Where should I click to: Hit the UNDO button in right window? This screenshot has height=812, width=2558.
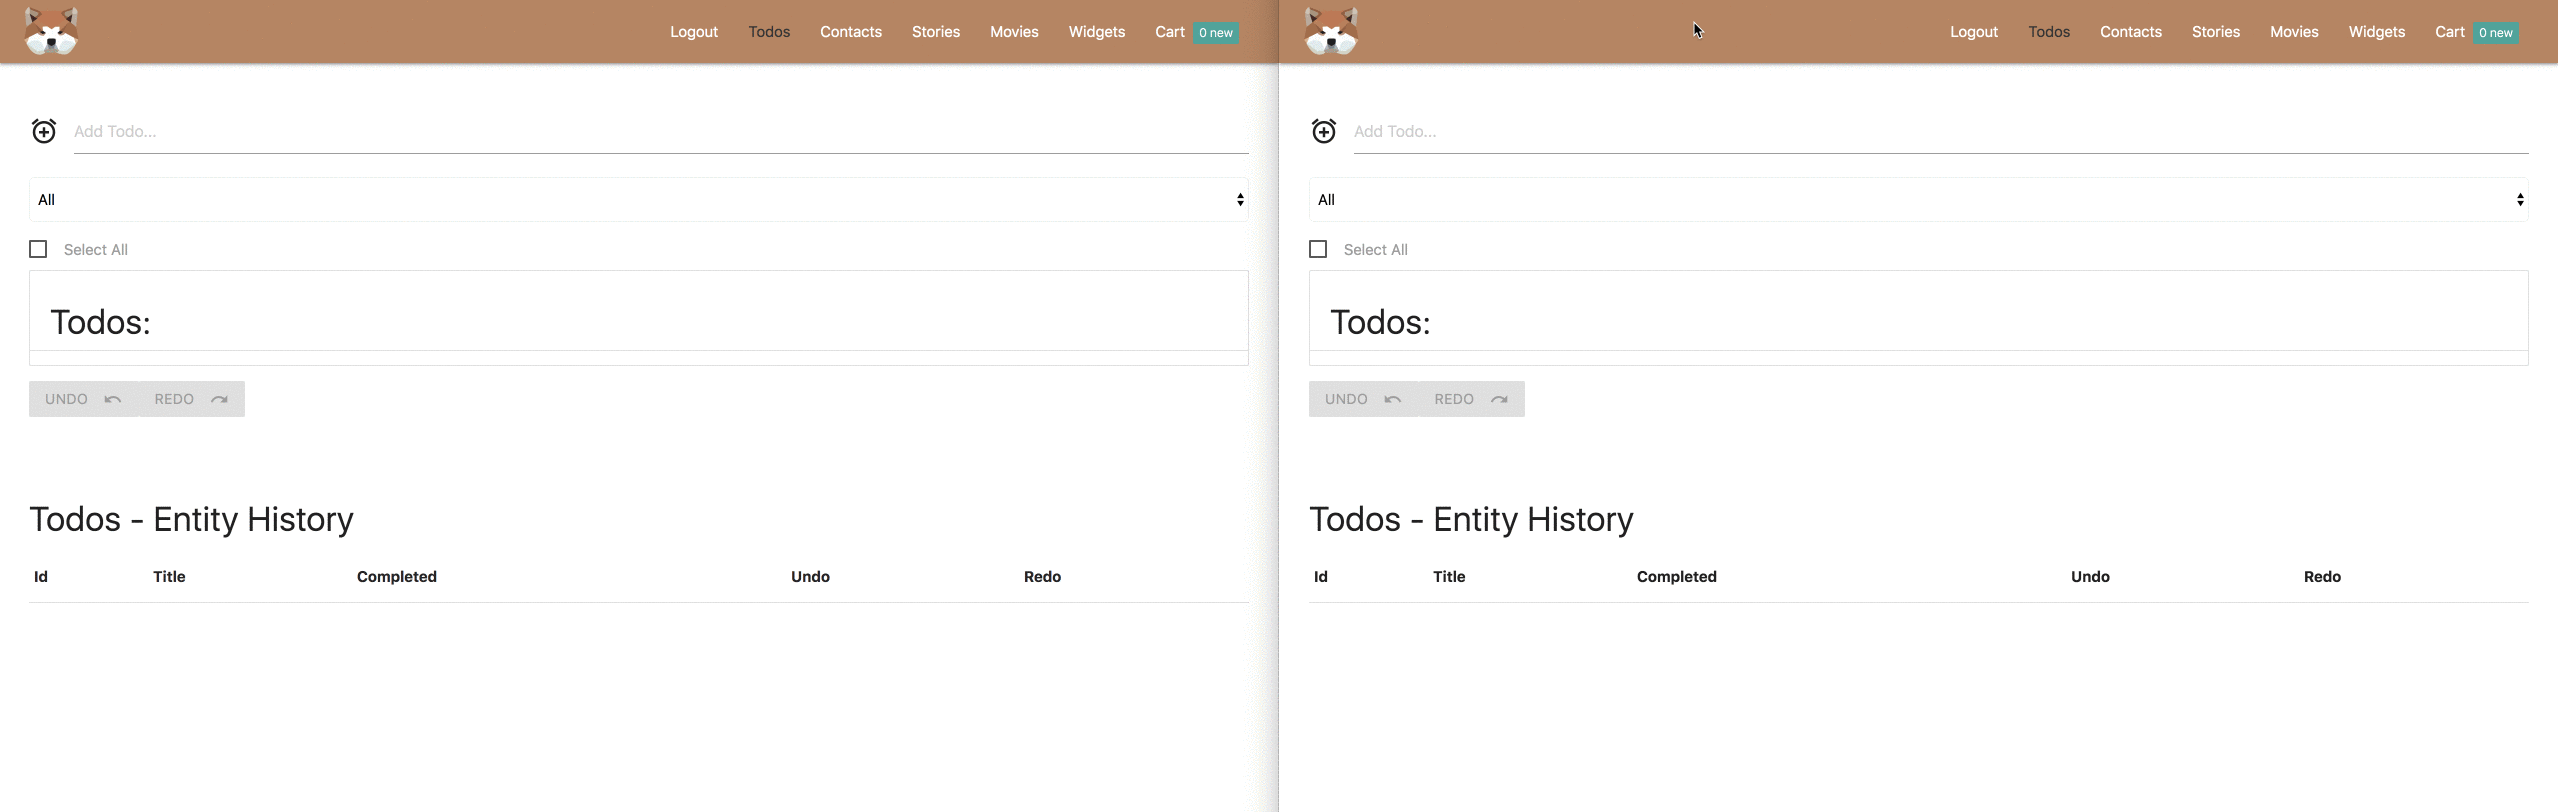[x=1363, y=399]
